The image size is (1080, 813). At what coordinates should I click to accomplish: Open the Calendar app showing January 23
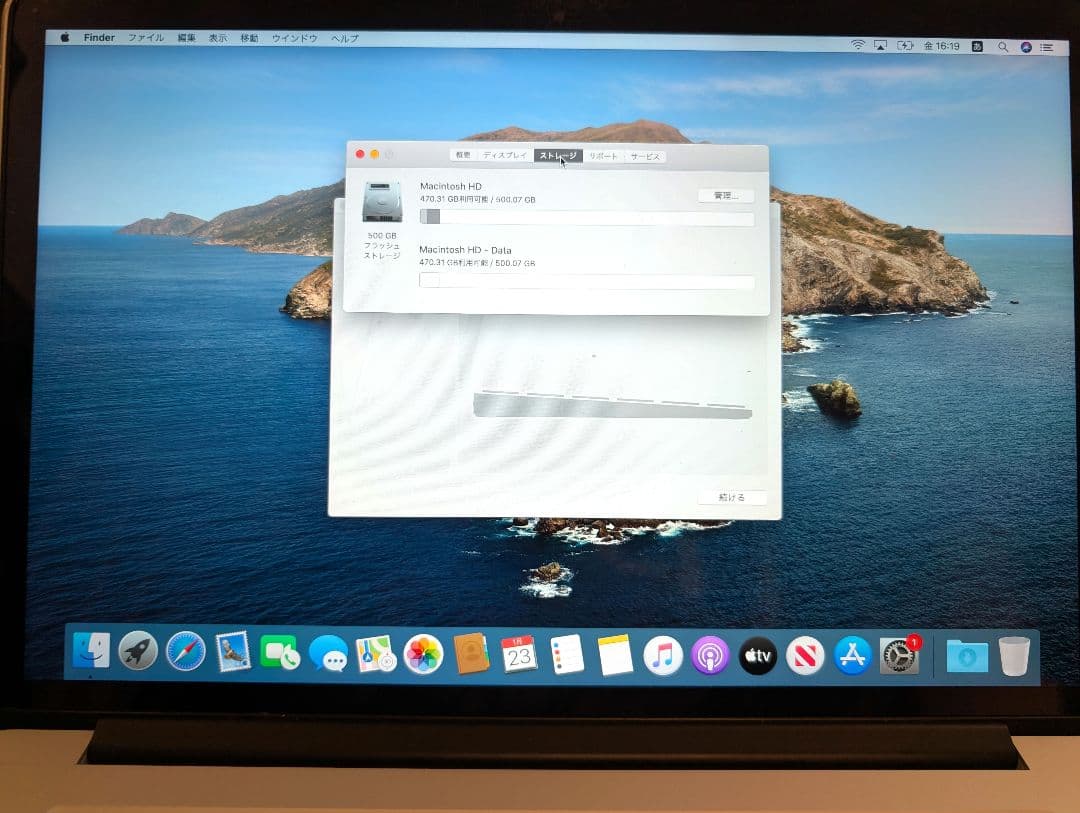pos(520,656)
